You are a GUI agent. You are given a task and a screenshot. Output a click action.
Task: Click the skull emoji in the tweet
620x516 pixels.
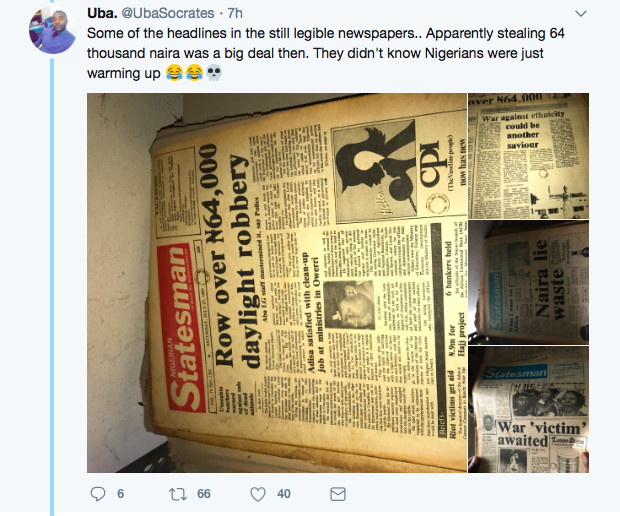(214, 73)
